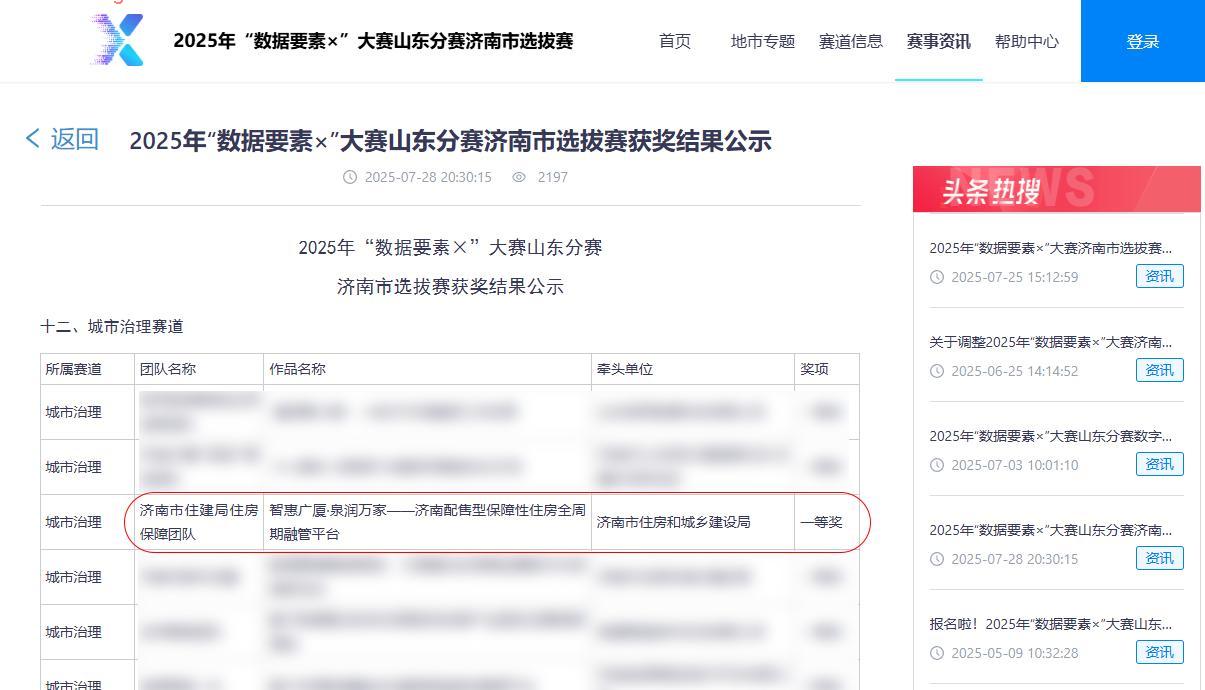Screen dimensions: 1205x690
Task: Open the 帮助中心 nav item
Action: pyautogui.click(x=1027, y=41)
